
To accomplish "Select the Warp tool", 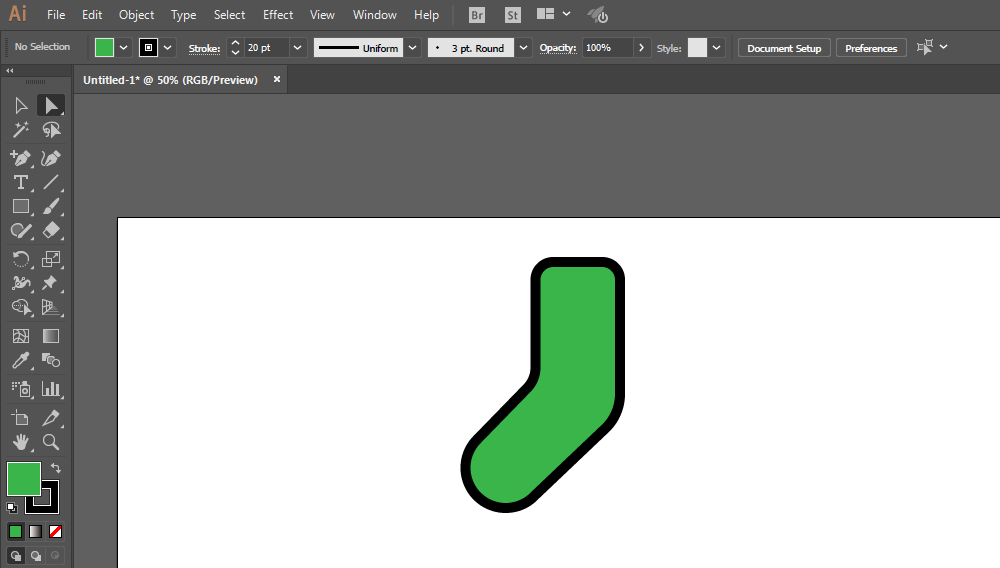I will click(x=20, y=283).
